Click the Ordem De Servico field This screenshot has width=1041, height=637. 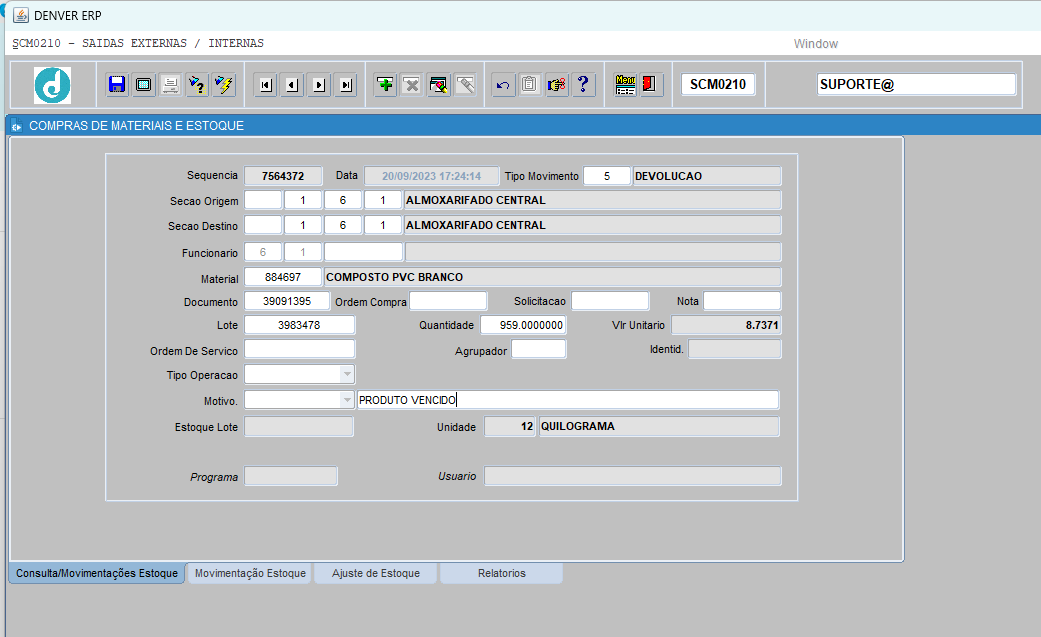tap(299, 349)
